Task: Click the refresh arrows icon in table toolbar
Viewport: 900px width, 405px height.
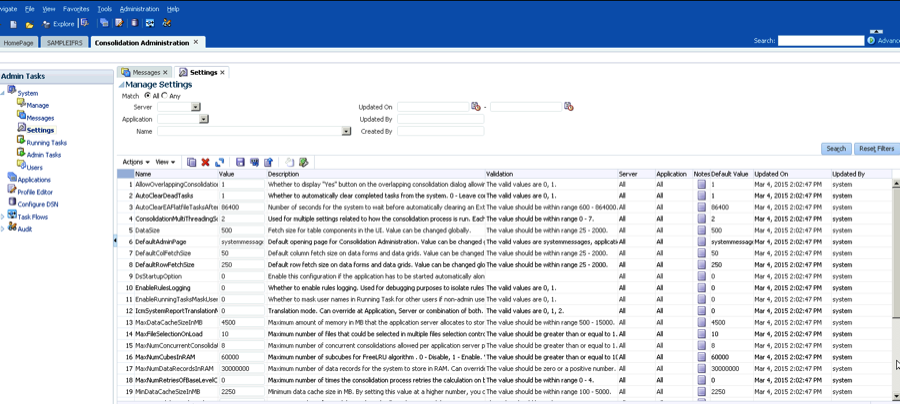Action: coord(219,162)
